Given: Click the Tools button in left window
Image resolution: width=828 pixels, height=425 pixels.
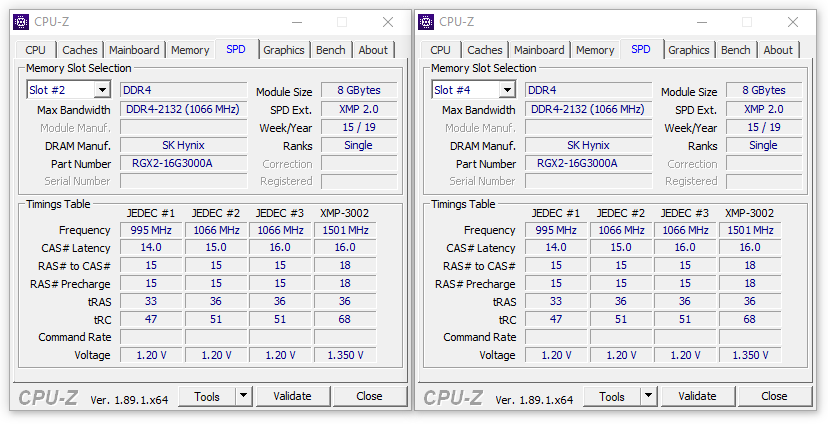Looking at the screenshot, I should coord(207,396).
